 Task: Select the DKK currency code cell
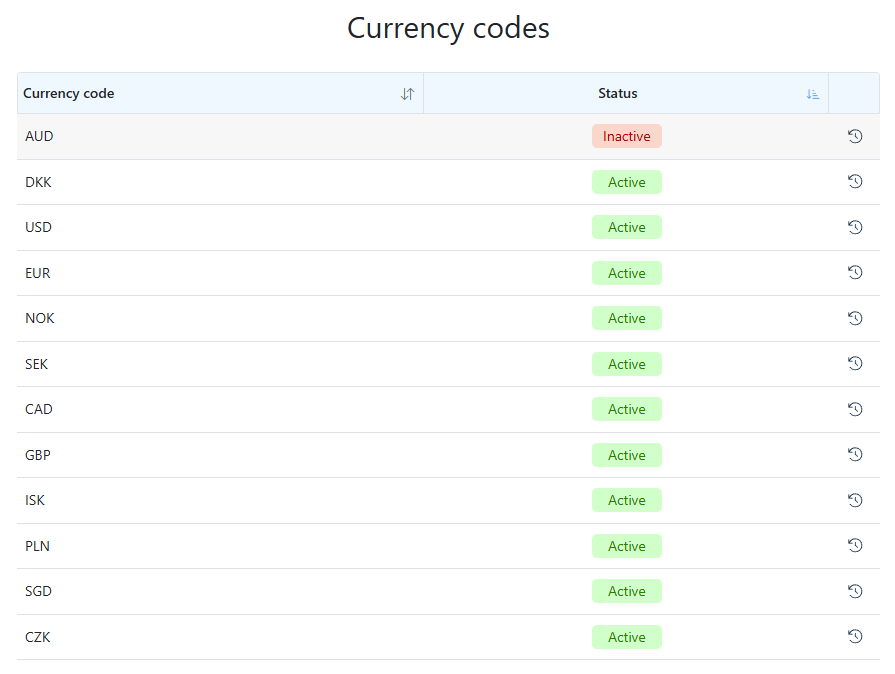point(220,182)
